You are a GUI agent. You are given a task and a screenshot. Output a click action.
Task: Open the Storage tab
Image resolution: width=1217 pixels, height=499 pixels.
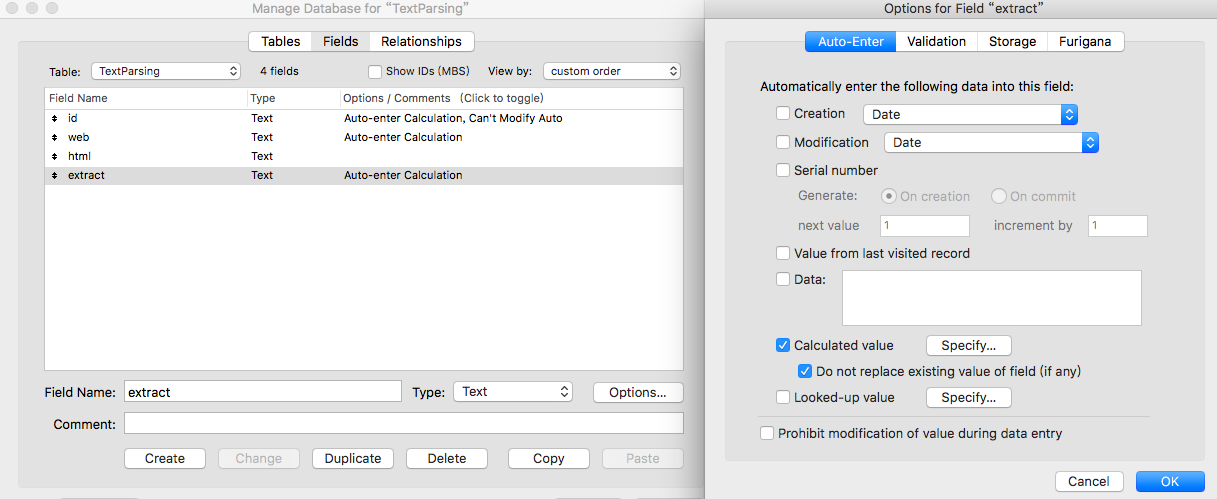point(1012,41)
